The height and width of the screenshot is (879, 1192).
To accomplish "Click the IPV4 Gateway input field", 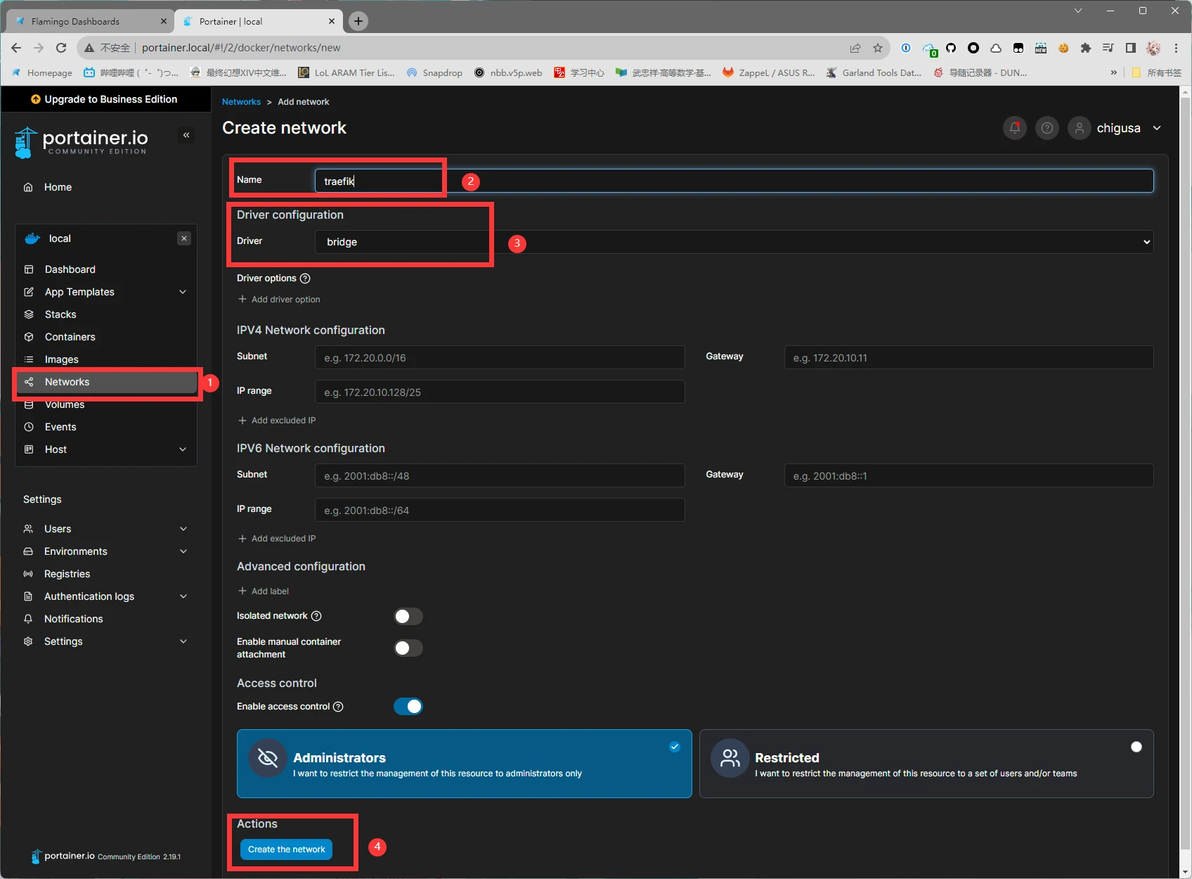I will [x=968, y=357].
